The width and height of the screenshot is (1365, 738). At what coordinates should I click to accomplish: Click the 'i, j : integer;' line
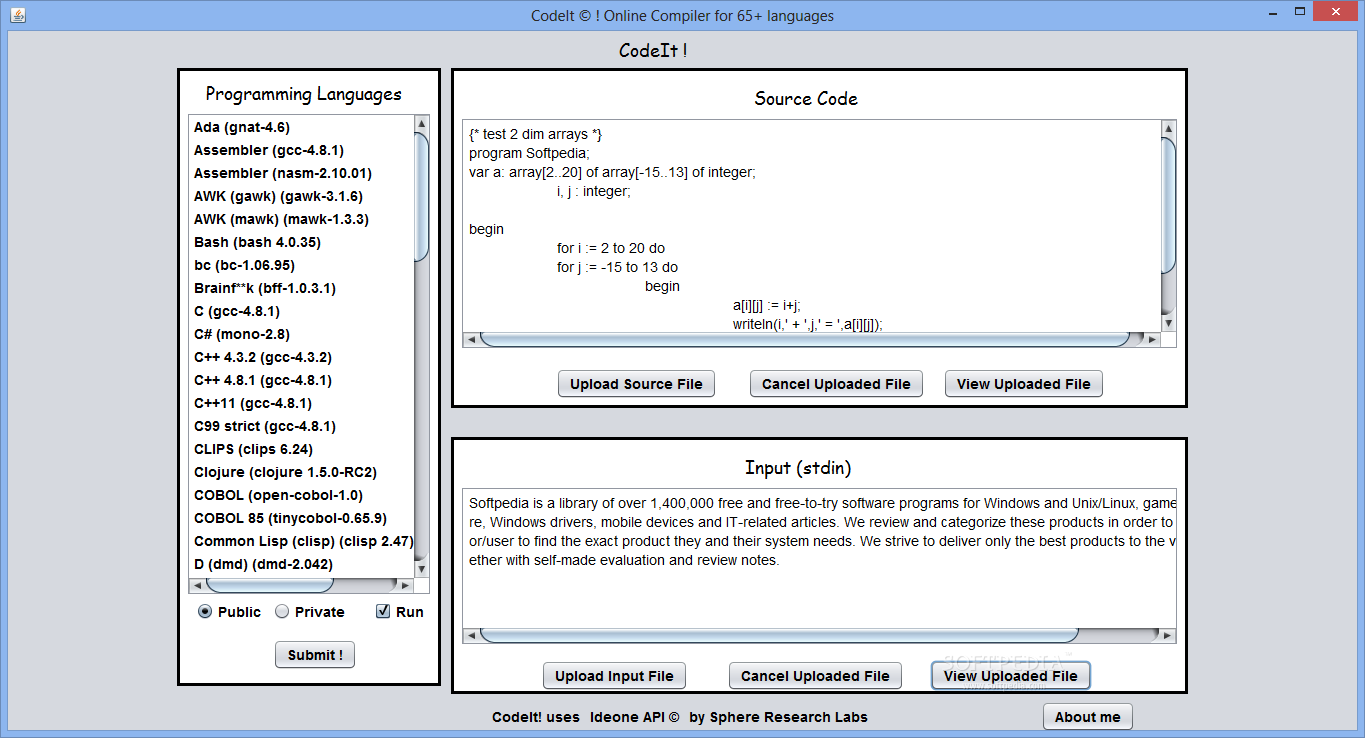pos(594,191)
